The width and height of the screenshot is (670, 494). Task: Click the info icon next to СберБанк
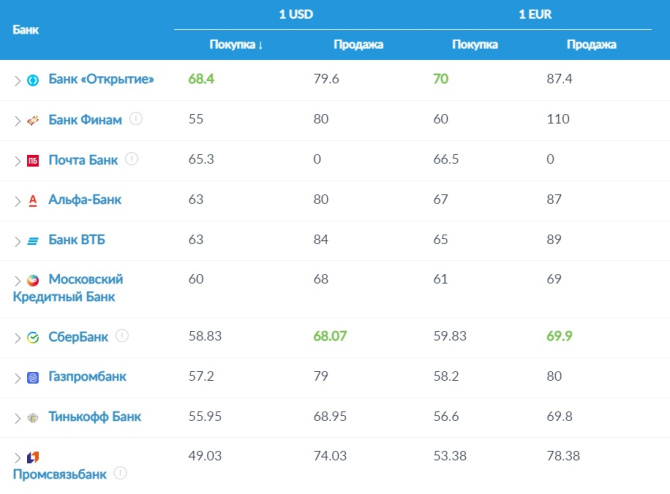[x=123, y=337]
